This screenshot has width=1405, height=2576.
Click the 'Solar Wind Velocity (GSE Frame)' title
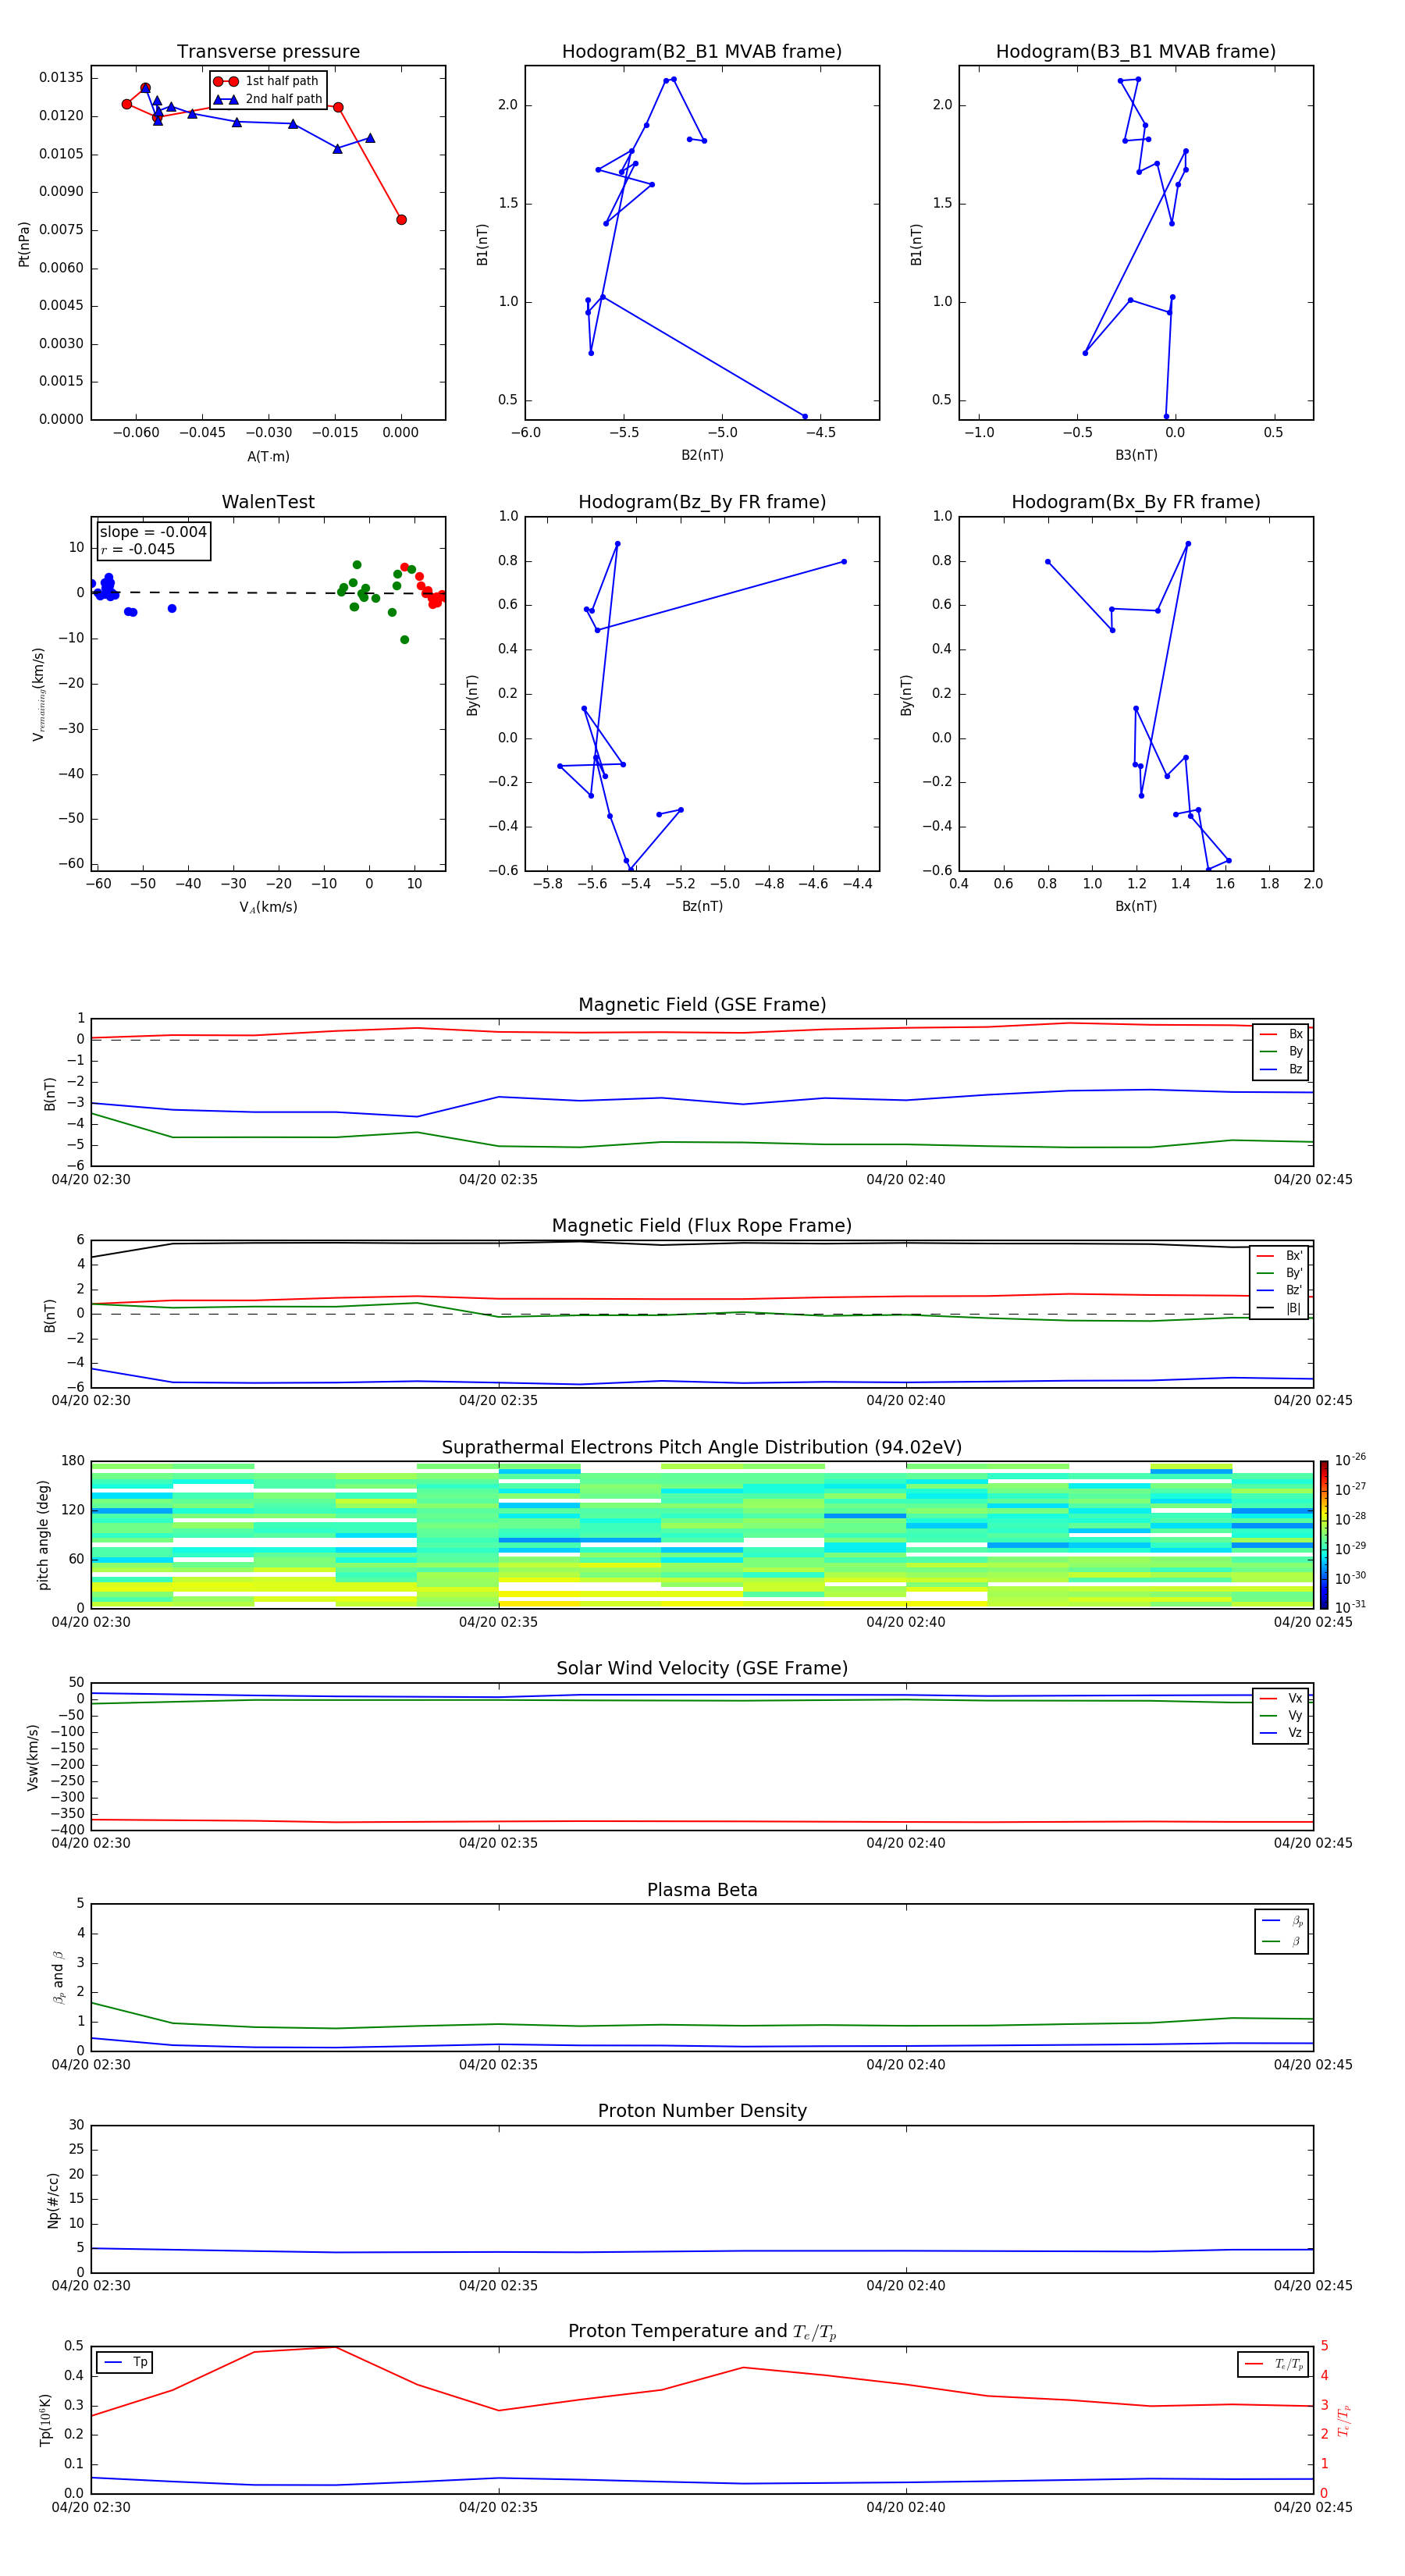click(702, 1668)
